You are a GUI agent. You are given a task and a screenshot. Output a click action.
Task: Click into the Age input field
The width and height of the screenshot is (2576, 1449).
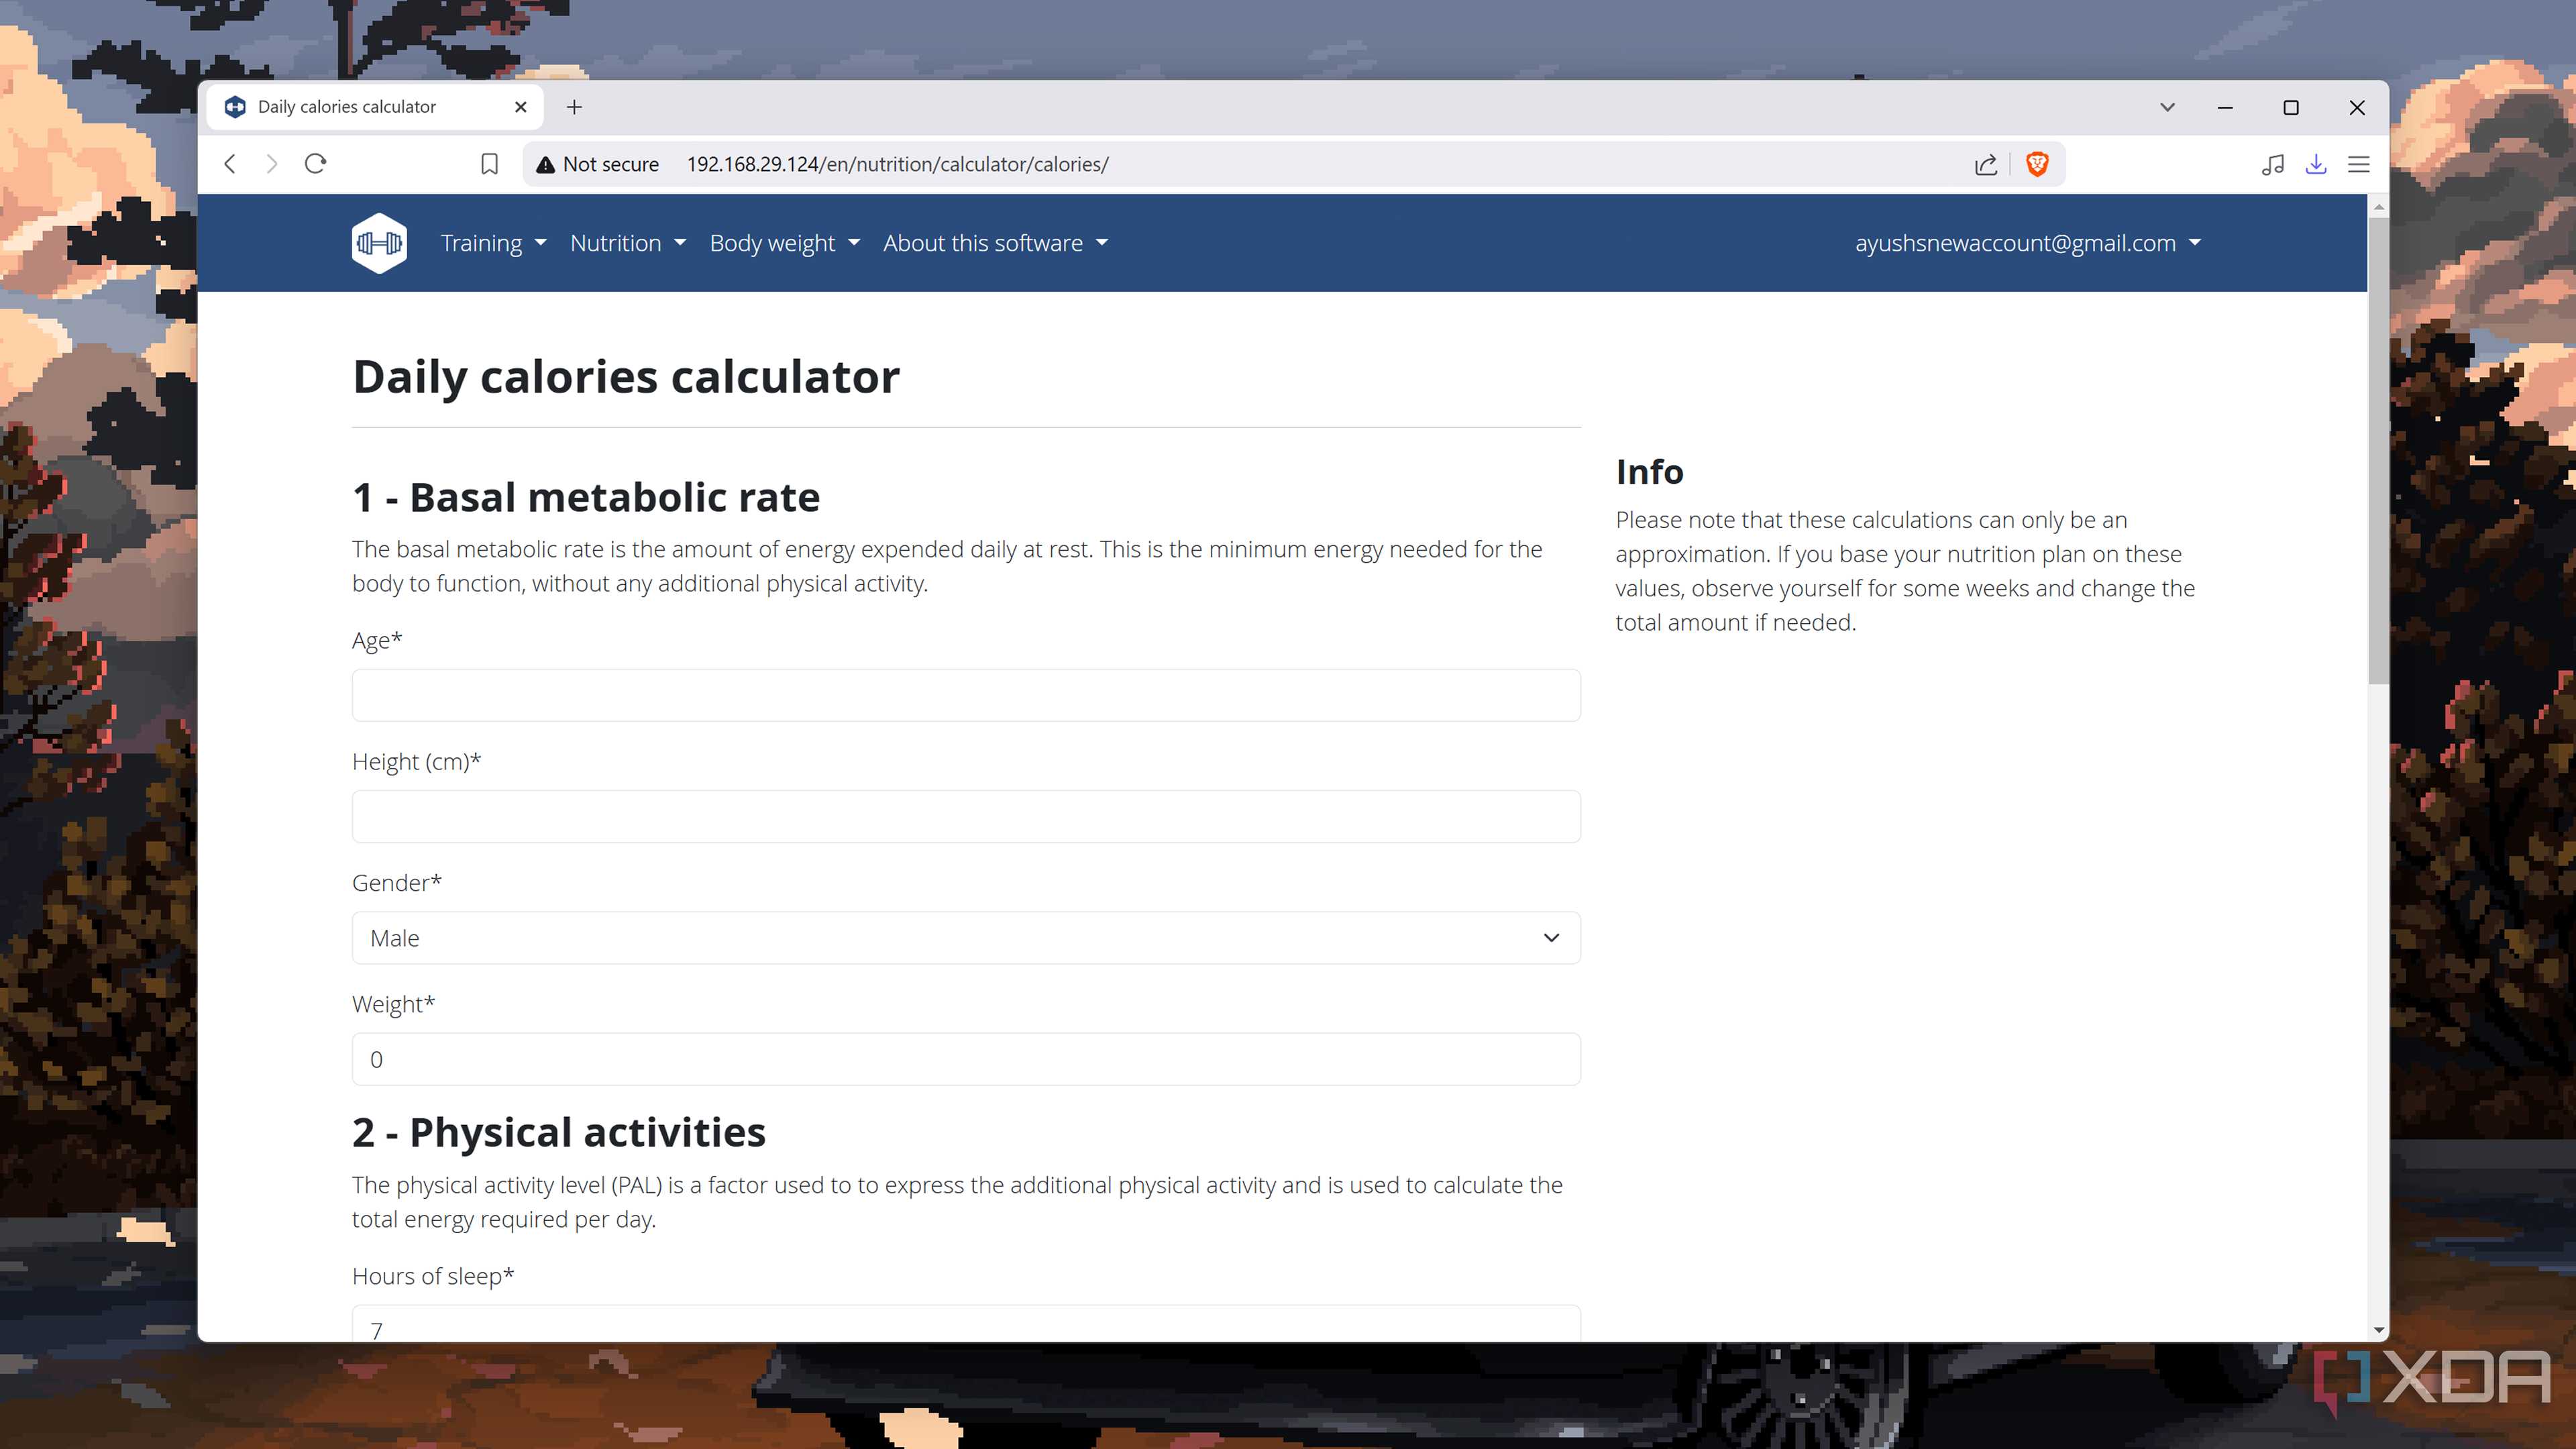[x=966, y=695]
